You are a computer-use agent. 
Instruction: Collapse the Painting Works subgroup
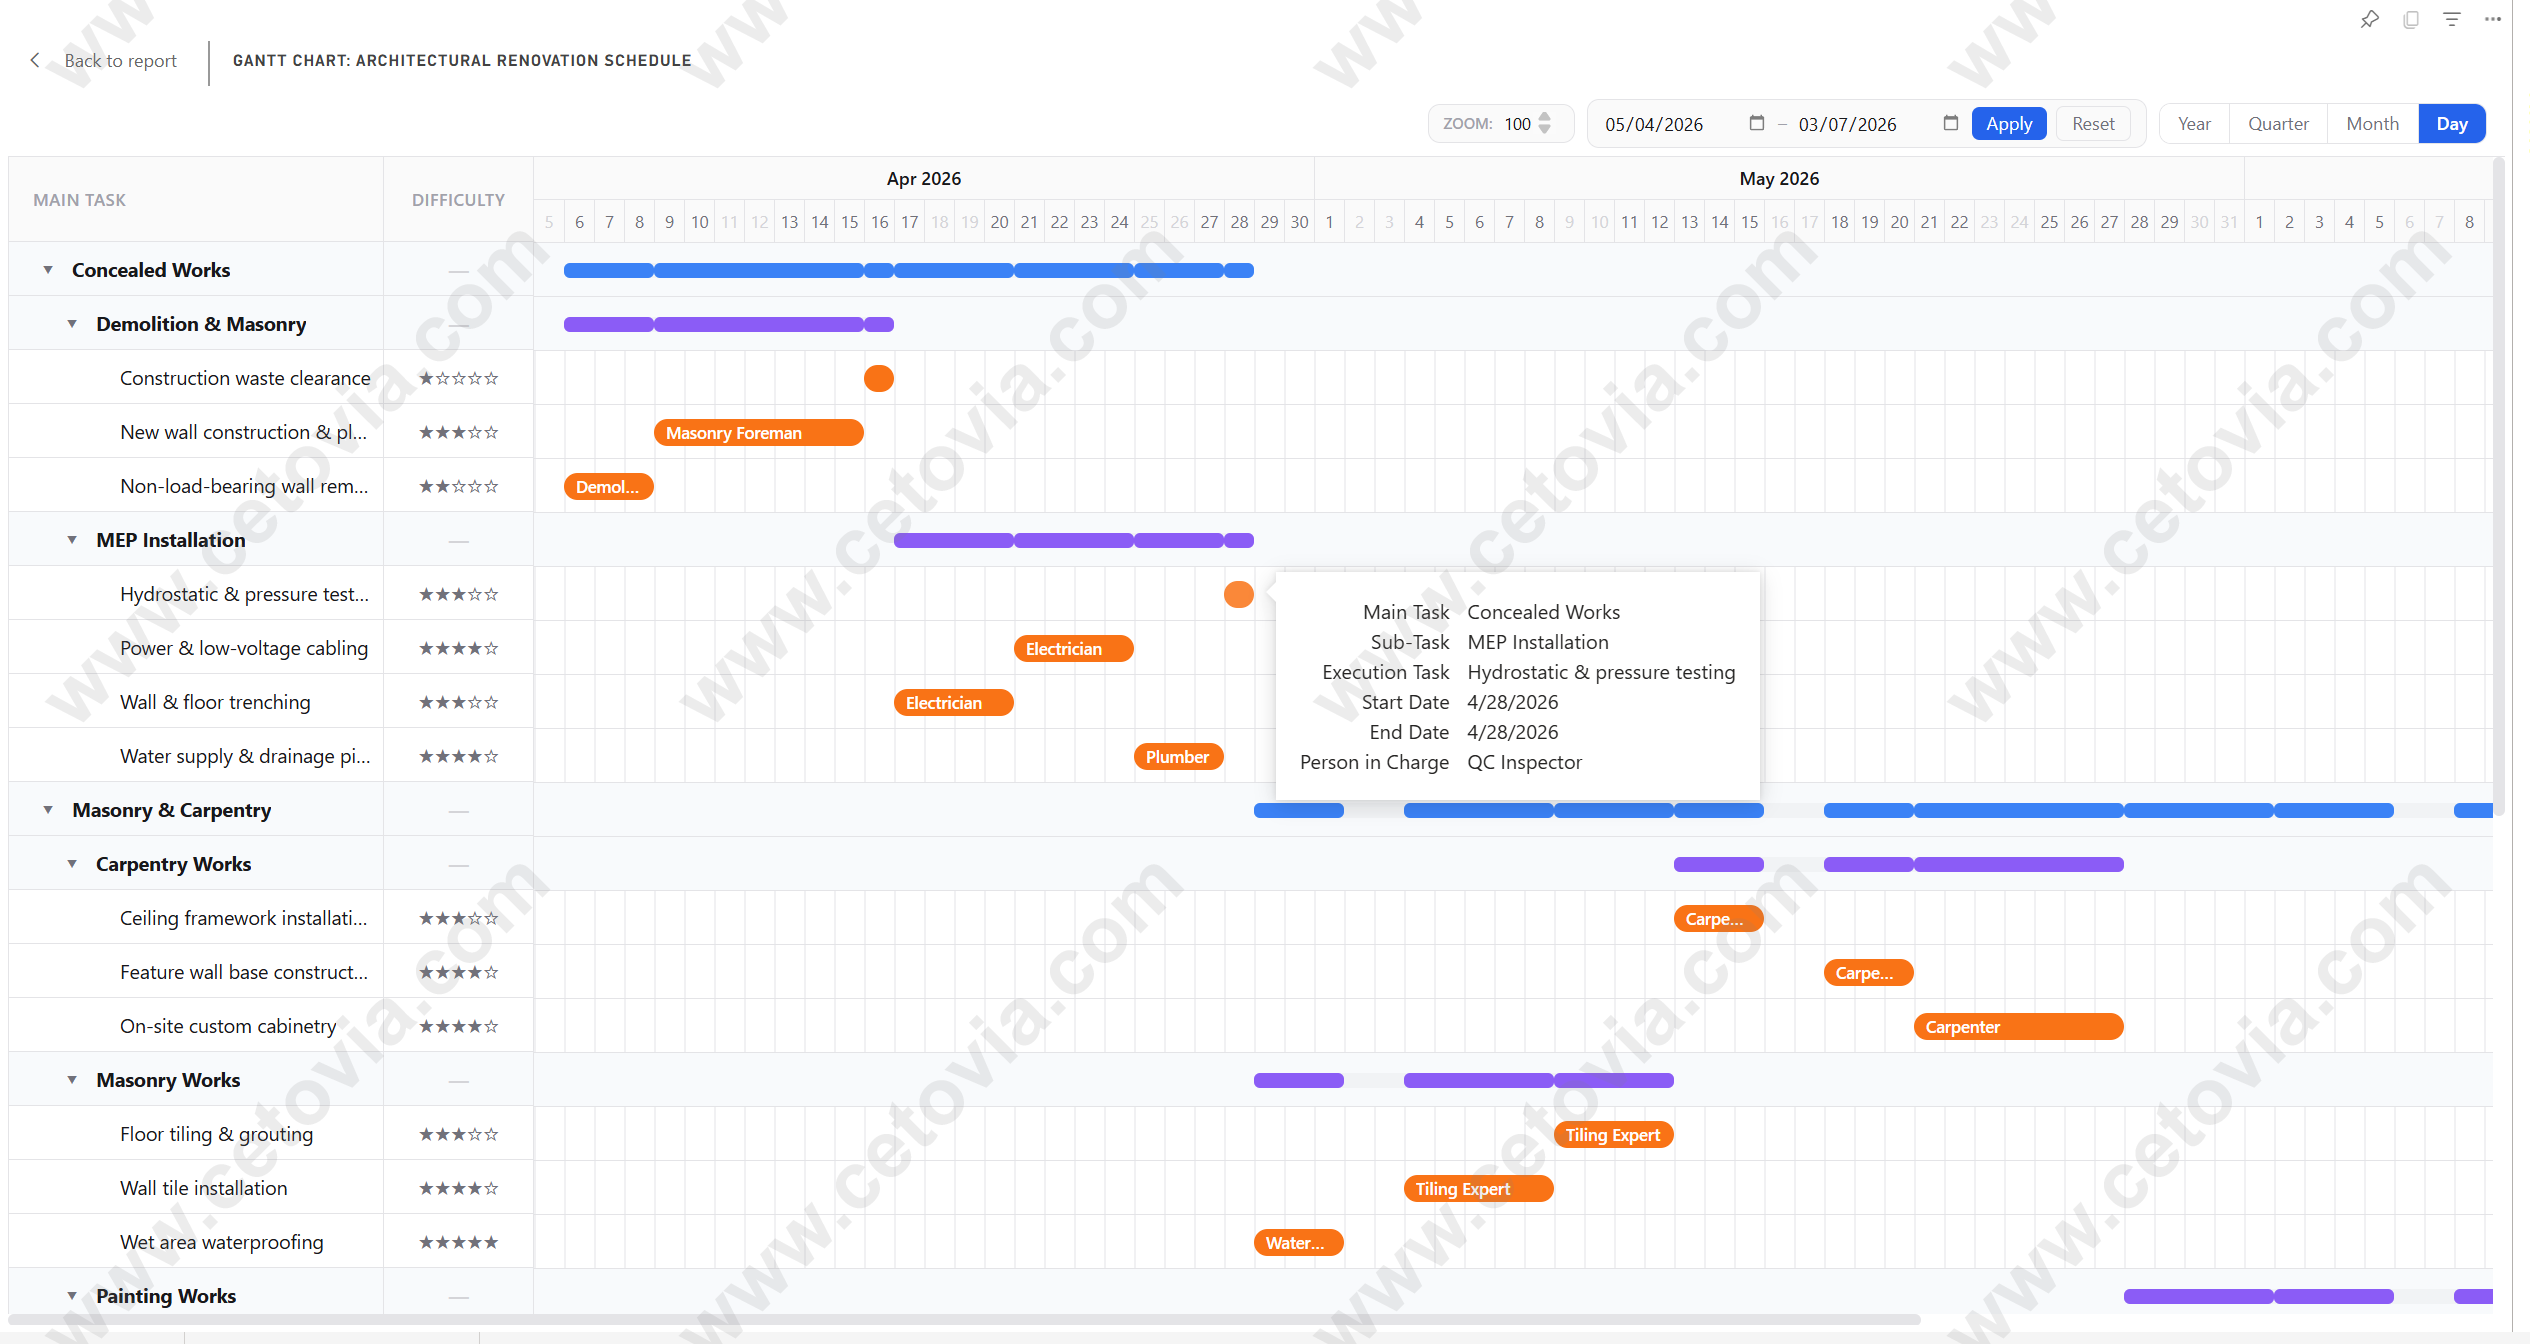click(x=72, y=1296)
